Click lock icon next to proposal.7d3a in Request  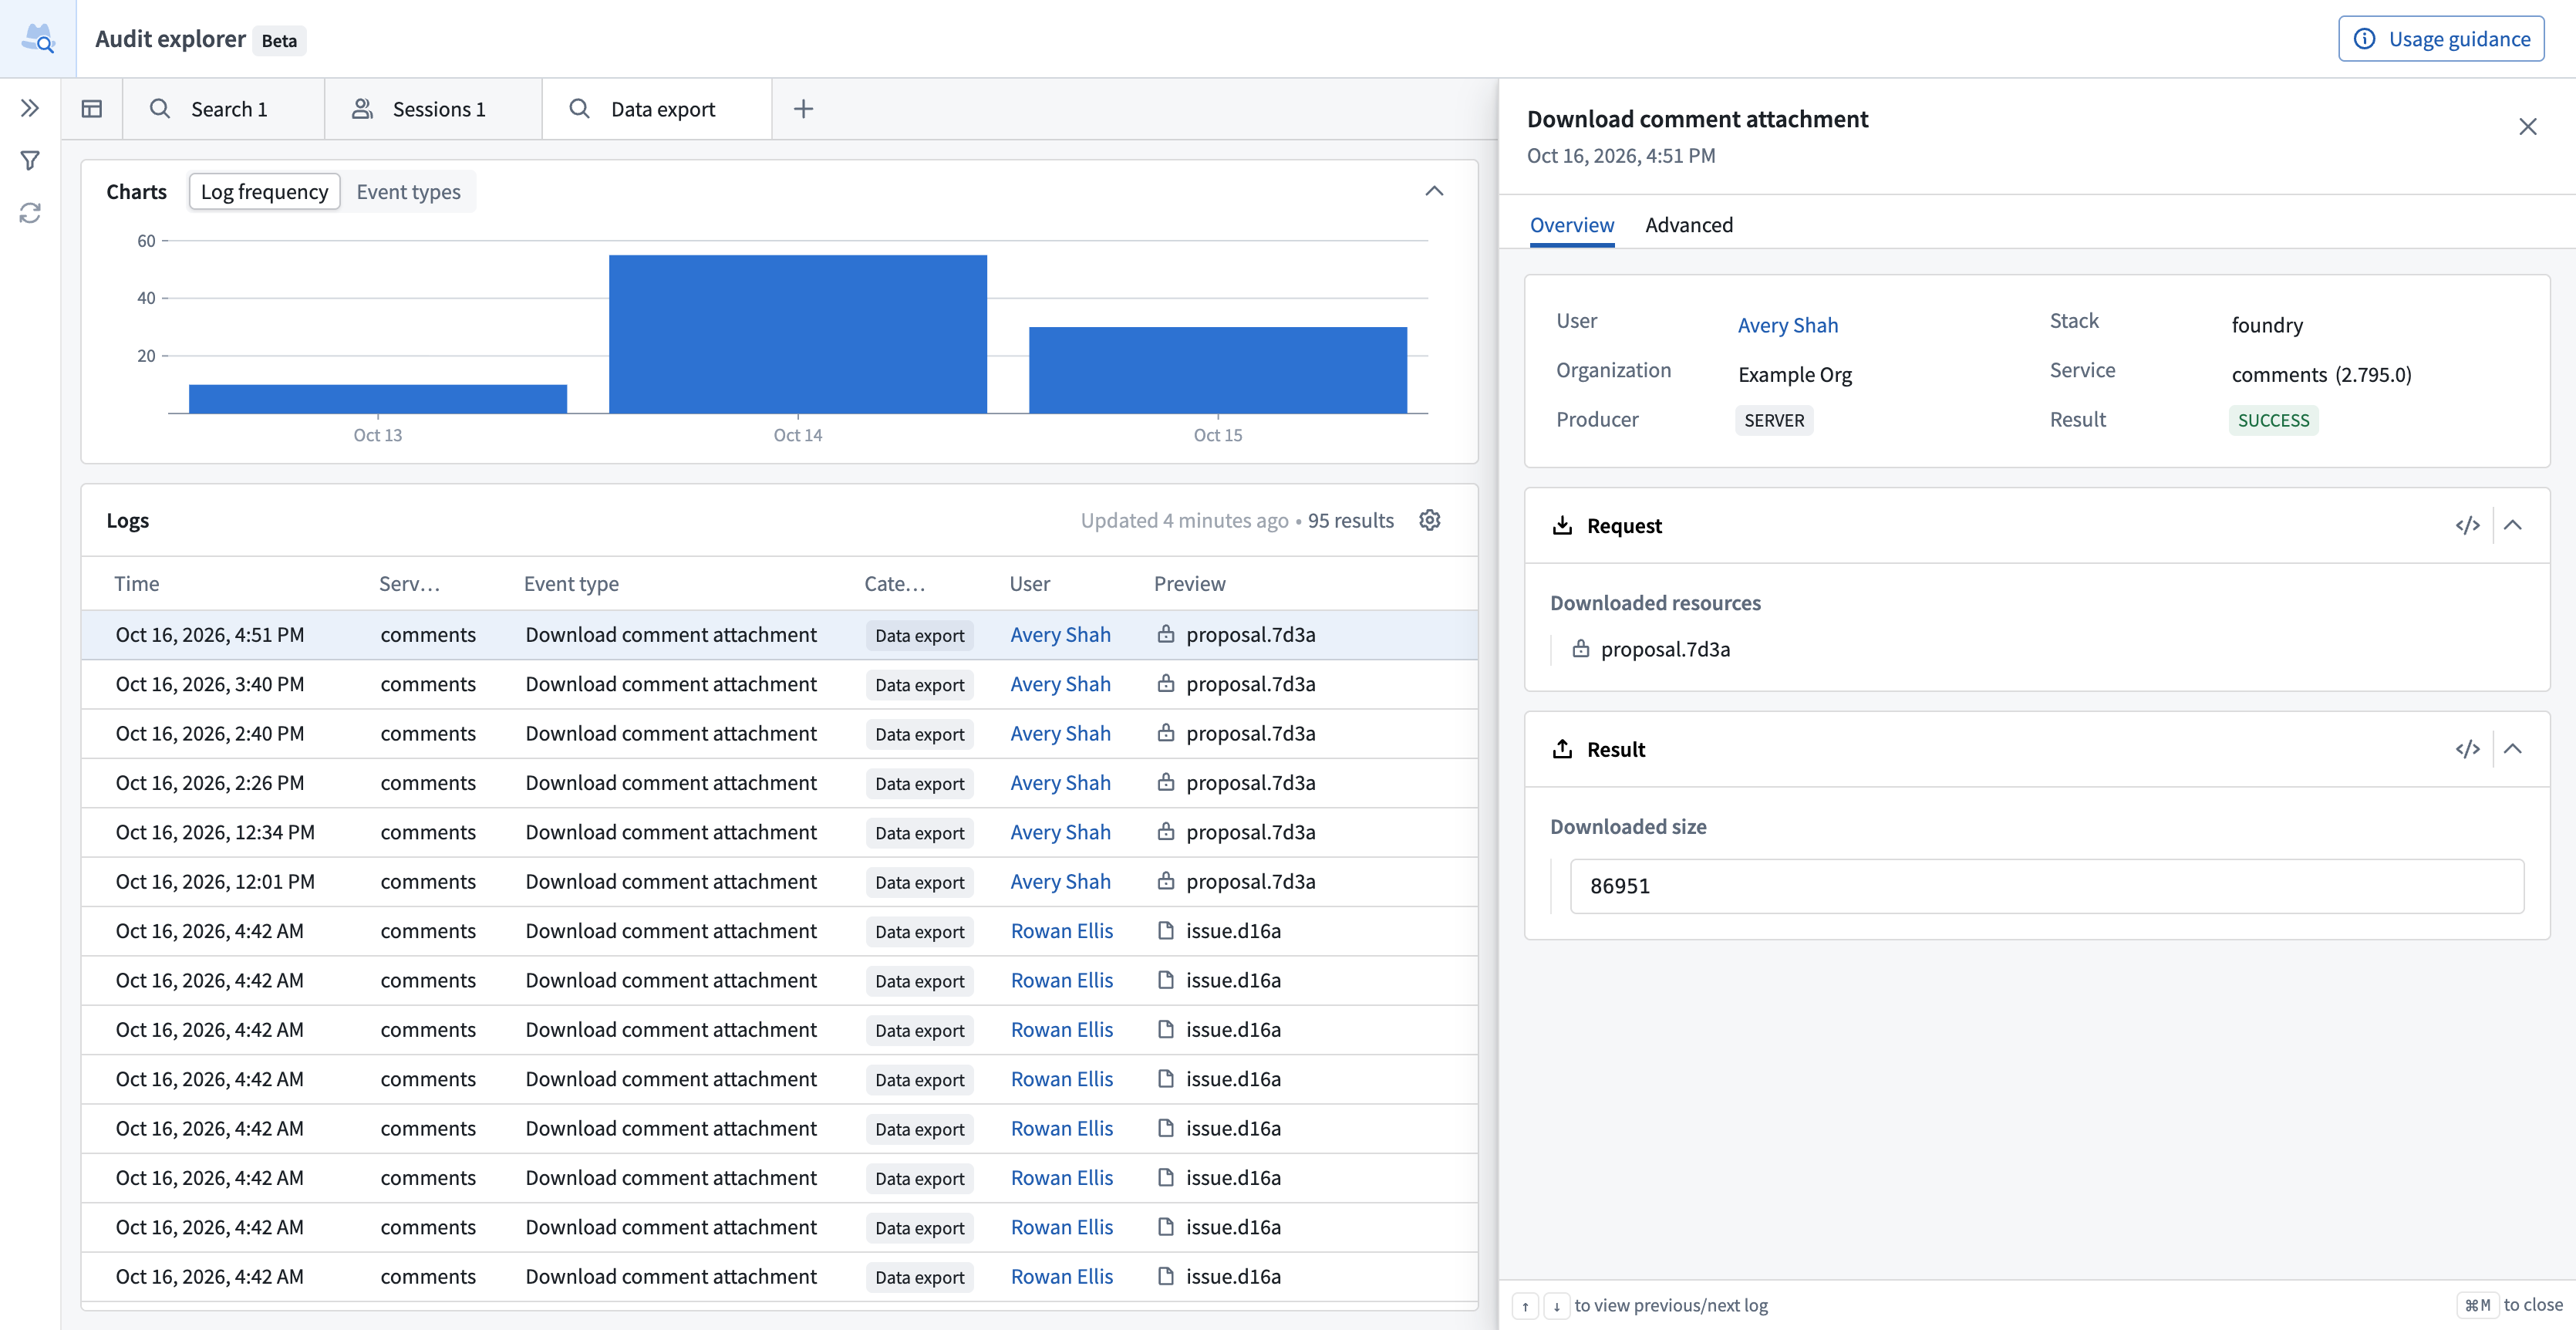click(1580, 649)
